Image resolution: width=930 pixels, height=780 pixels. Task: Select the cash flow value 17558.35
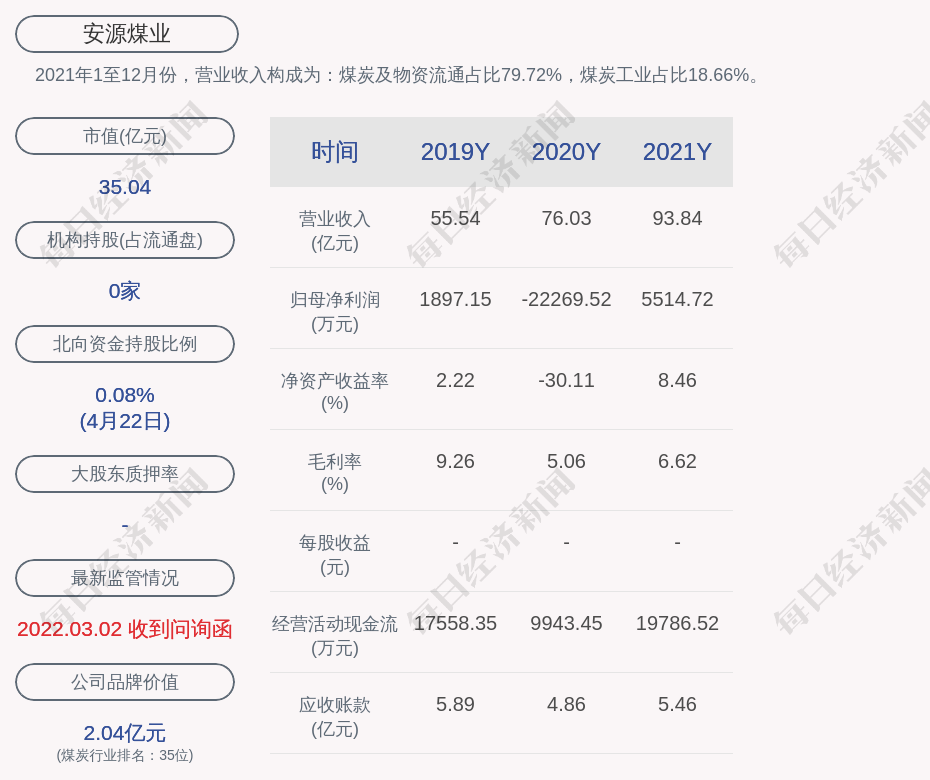pyautogui.click(x=455, y=623)
